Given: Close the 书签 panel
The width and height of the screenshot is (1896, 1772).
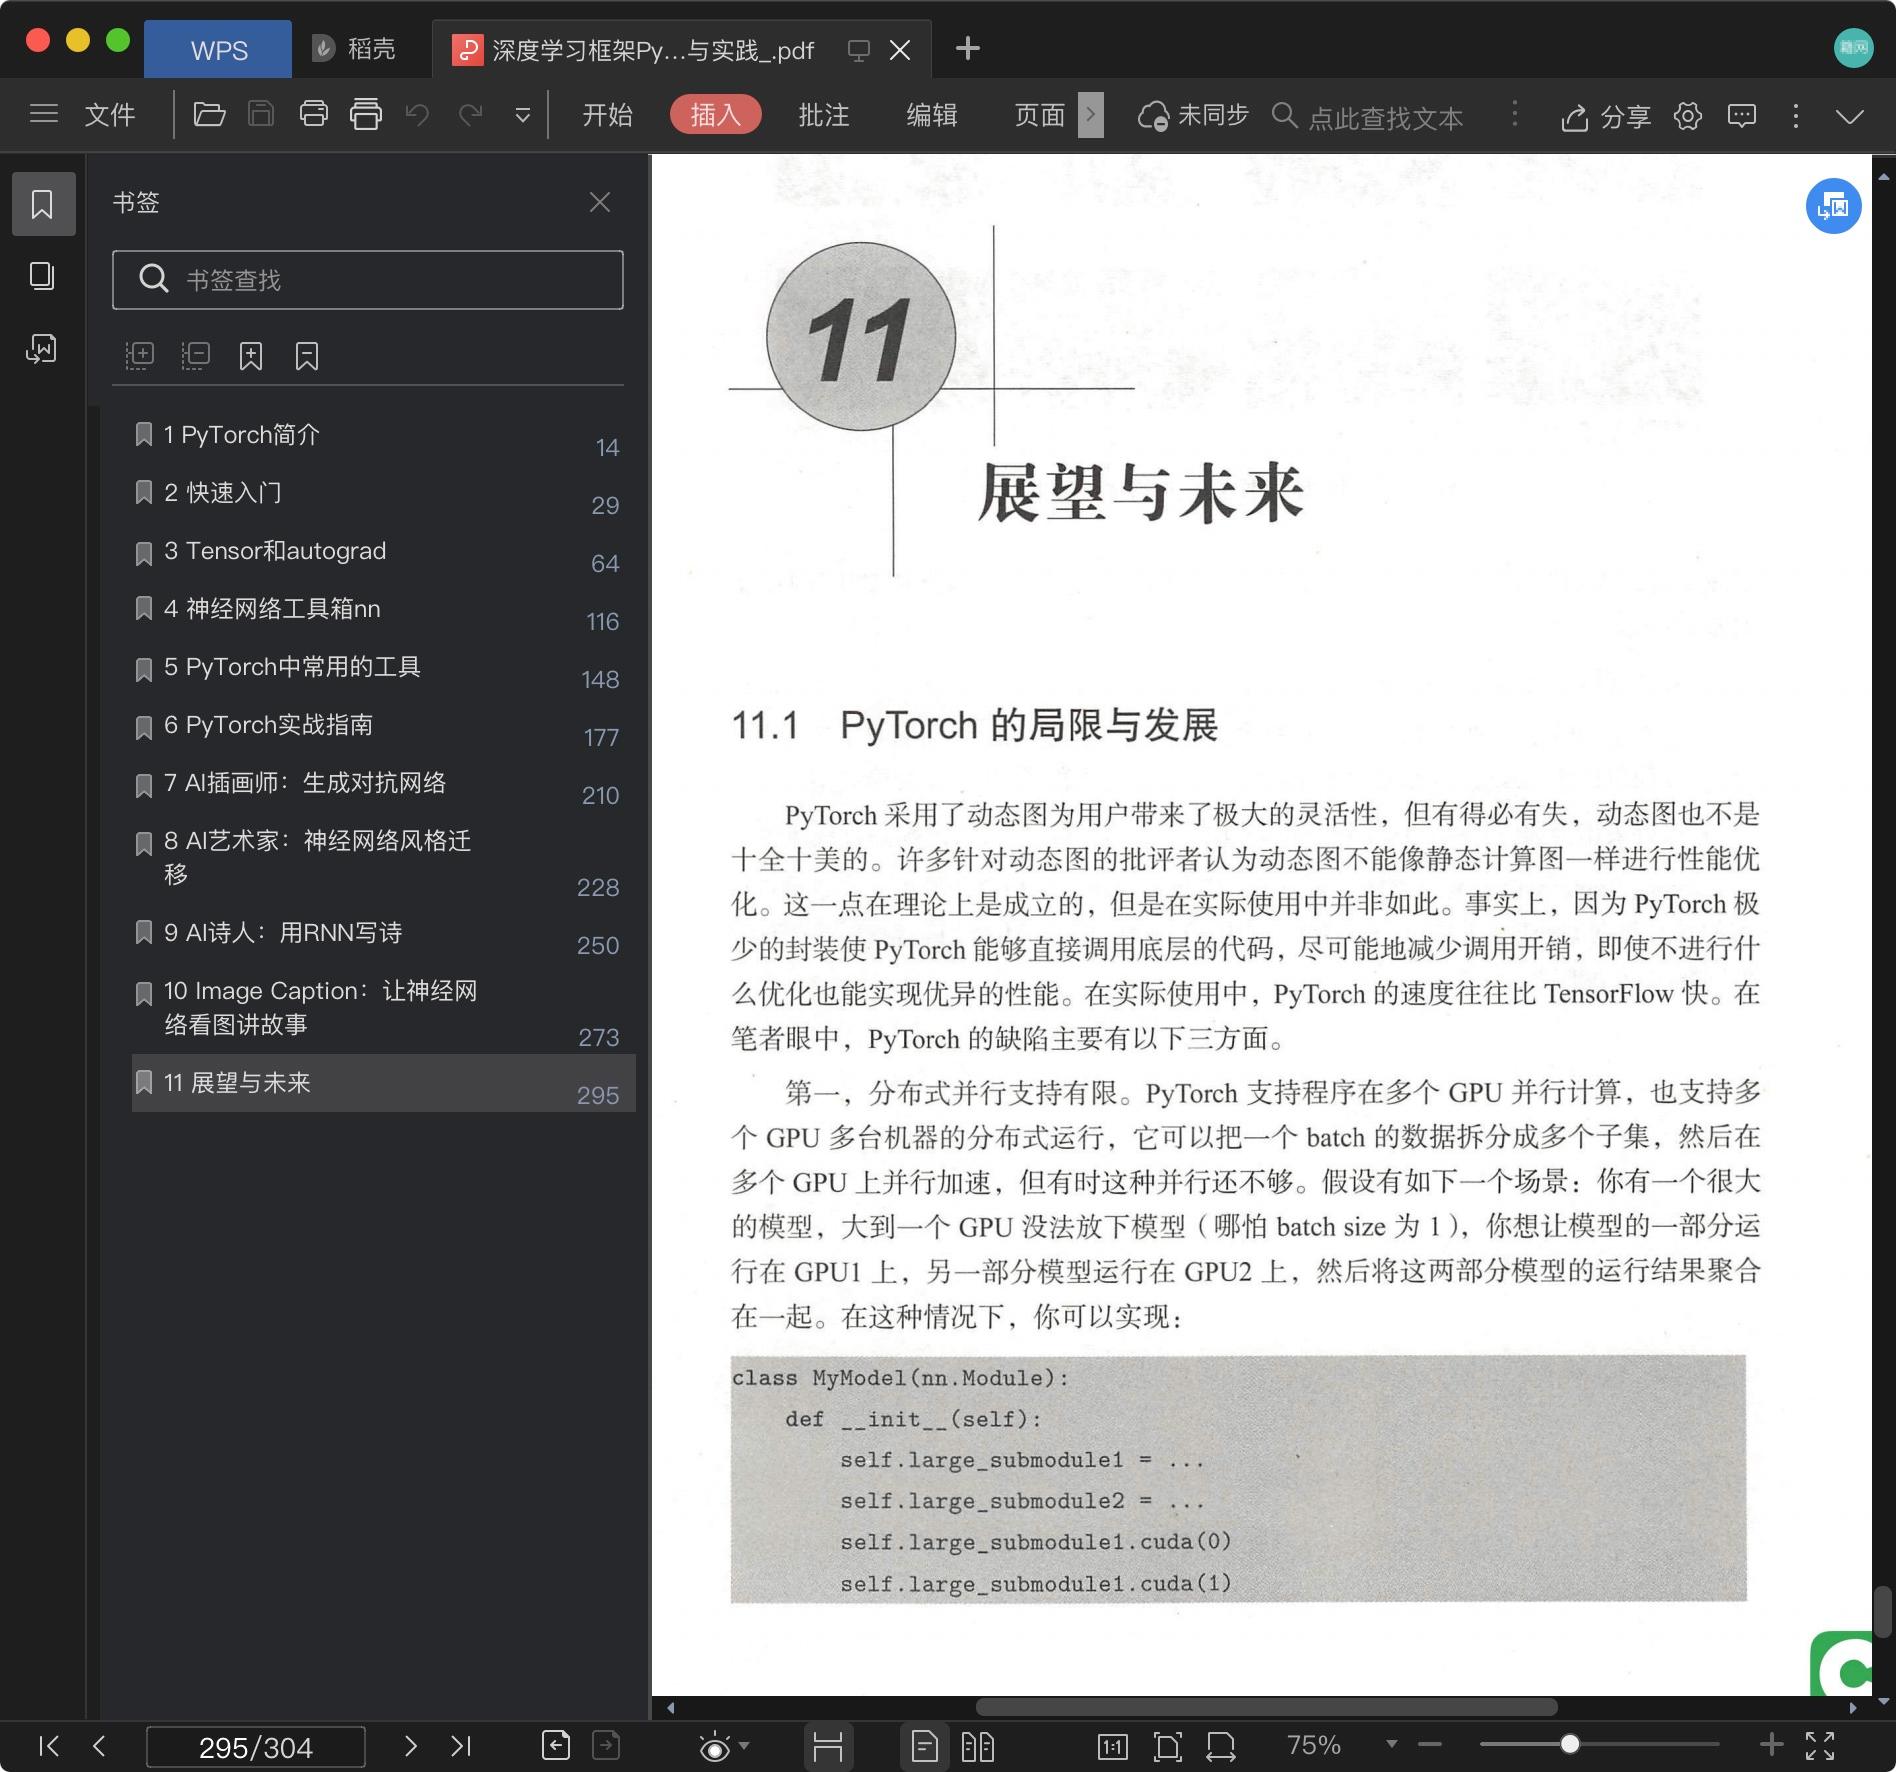Looking at the screenshot, I should click(600, 202).
